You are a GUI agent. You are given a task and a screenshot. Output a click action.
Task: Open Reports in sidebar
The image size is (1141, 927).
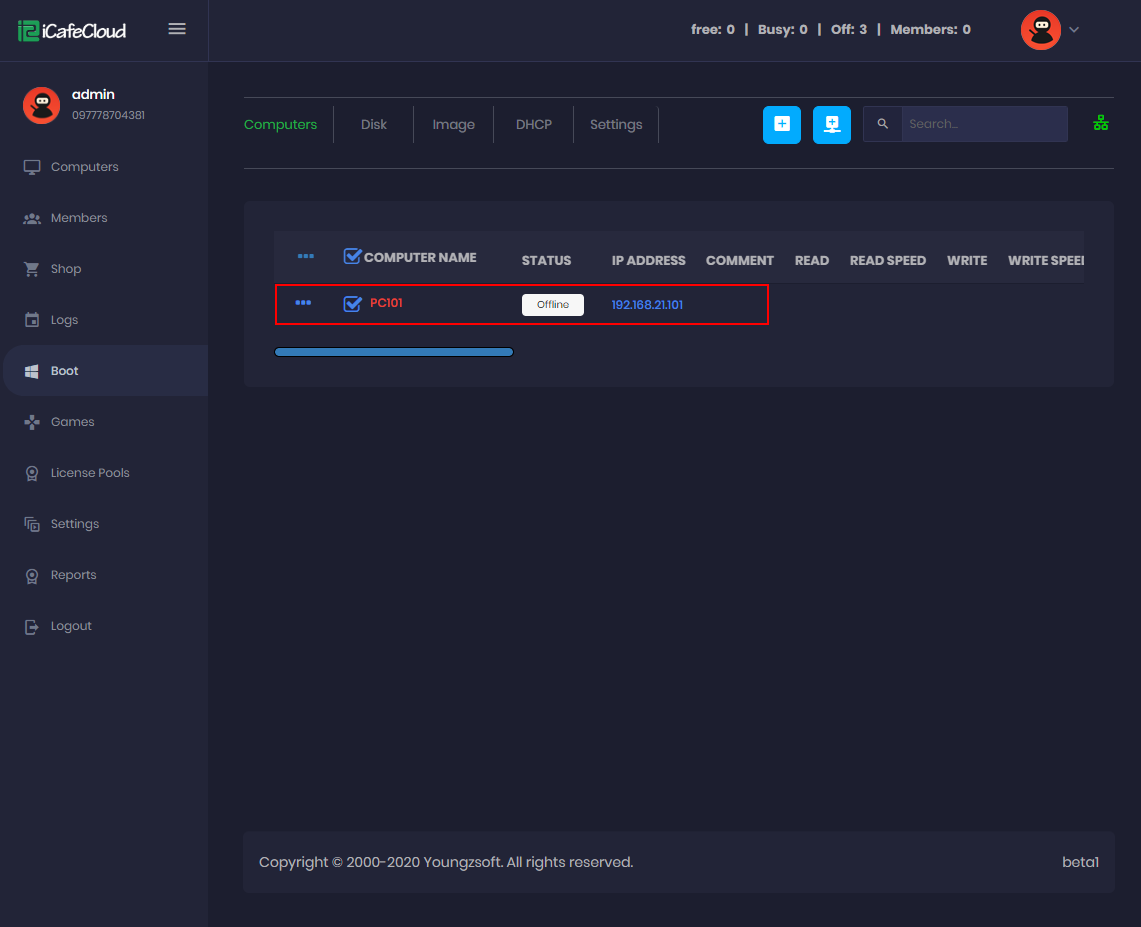pos(73,575)
